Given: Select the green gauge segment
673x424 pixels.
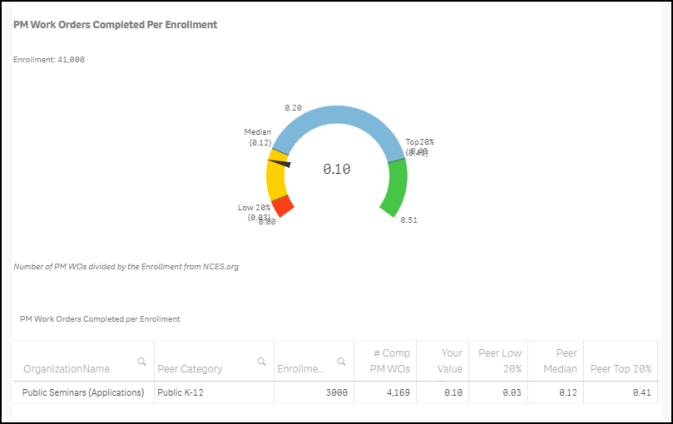Looking at the screenshot, I should tap(396, 189).
